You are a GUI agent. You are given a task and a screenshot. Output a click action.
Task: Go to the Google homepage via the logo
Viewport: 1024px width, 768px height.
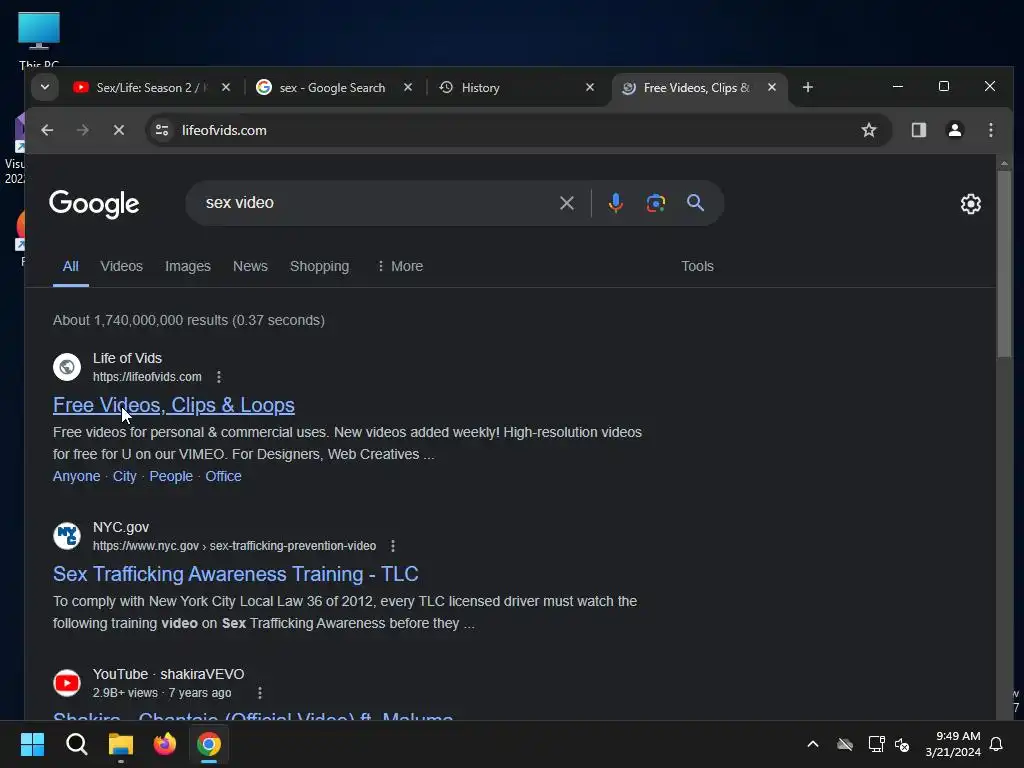point(94,204)
